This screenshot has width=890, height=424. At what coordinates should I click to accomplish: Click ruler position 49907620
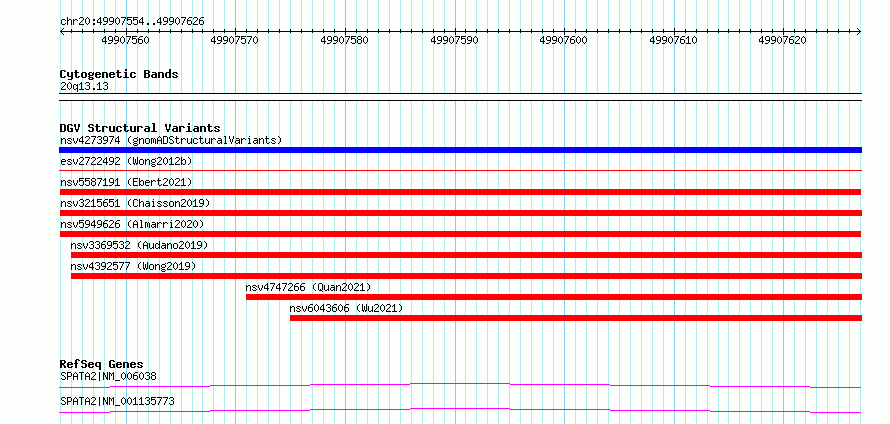point(782,40)
